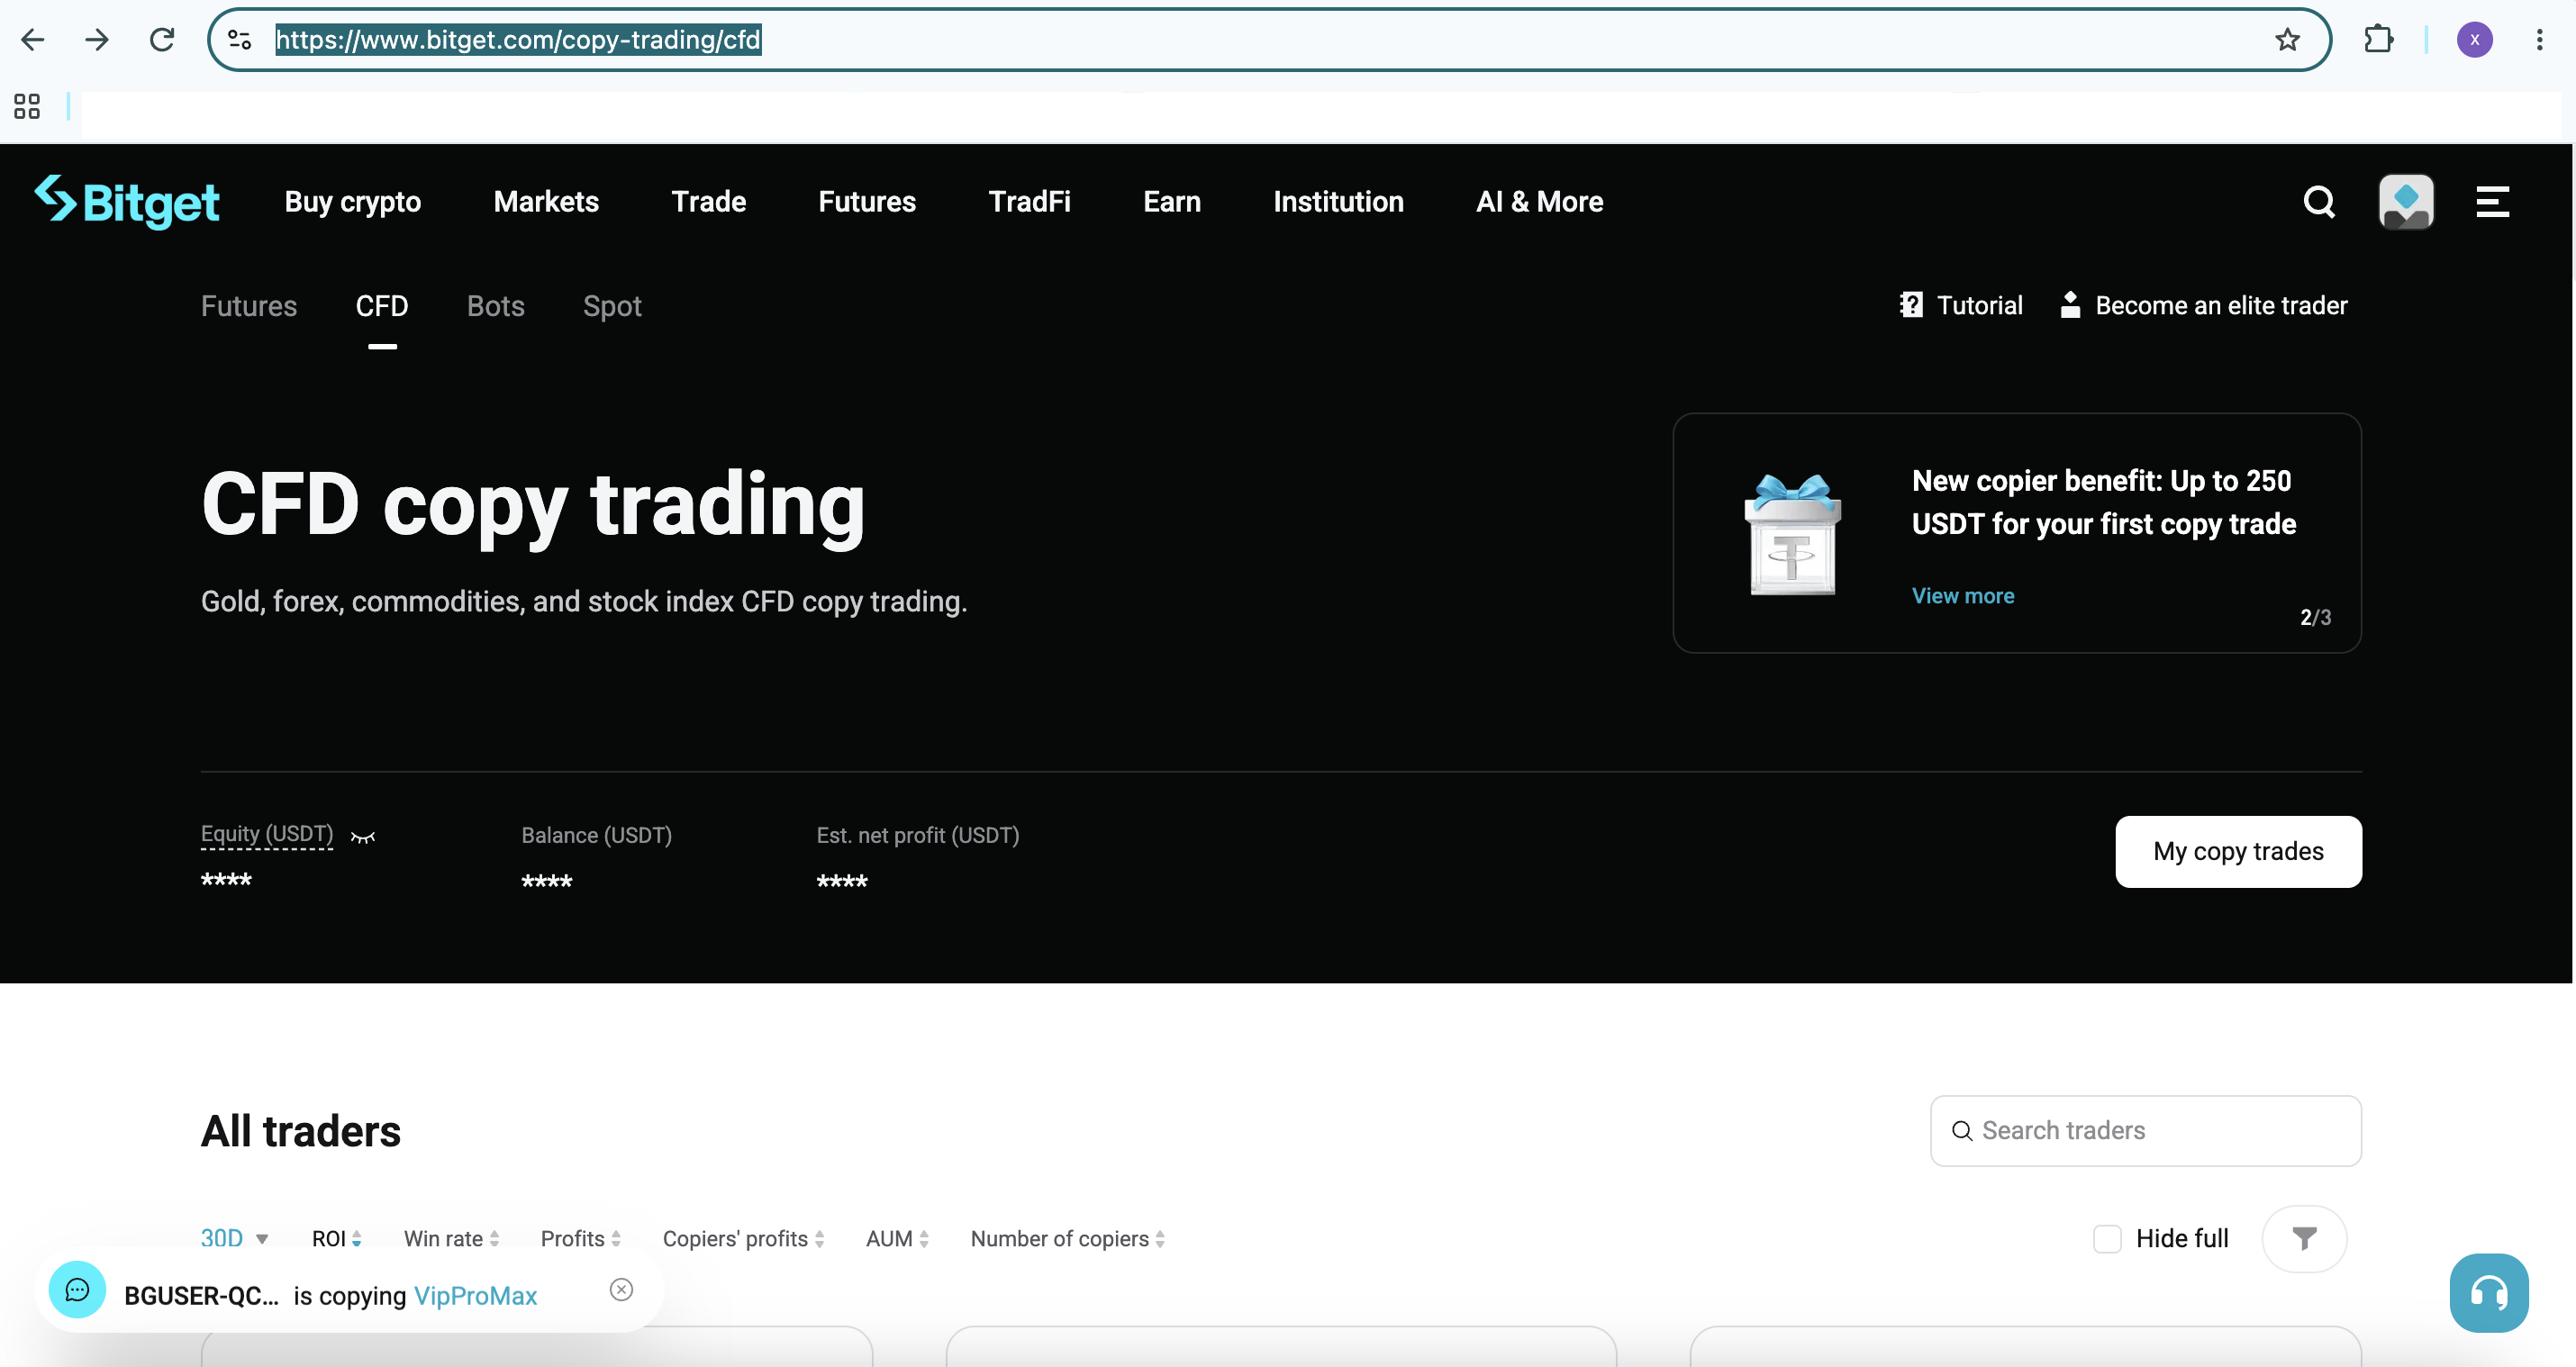
Task: Go back to the previous browser page
Action: click(33, 40)
